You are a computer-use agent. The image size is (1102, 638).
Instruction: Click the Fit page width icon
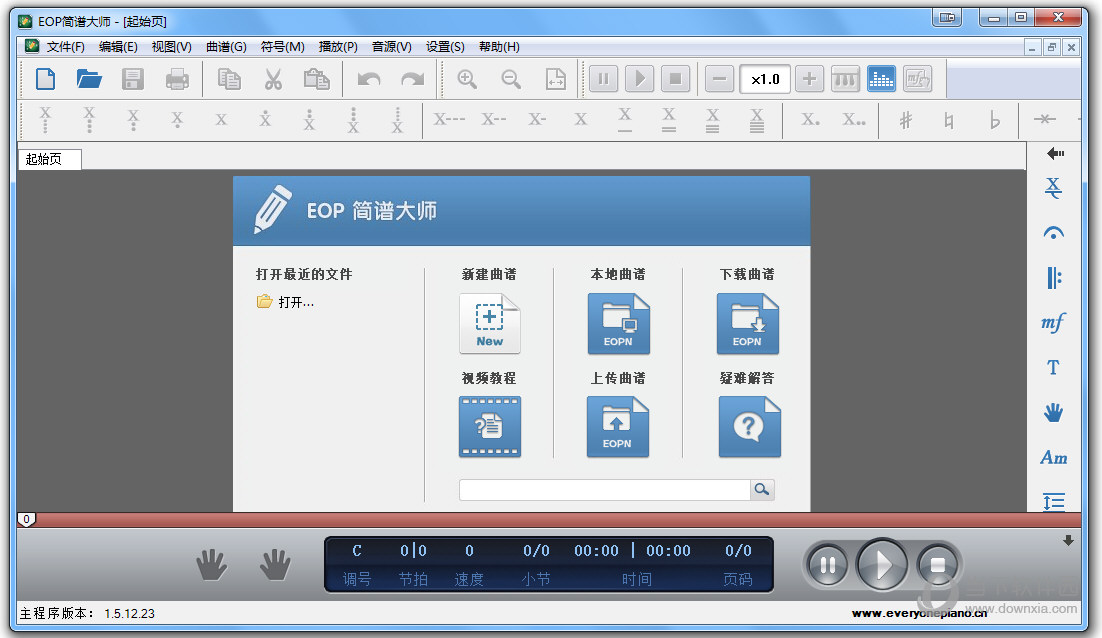555,79
